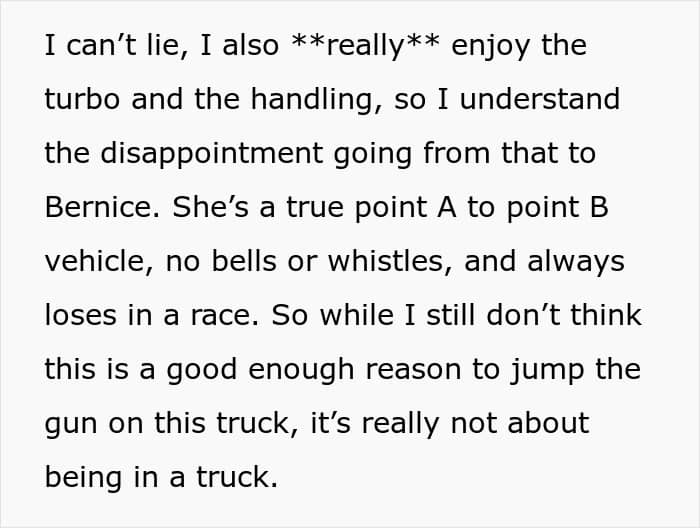Select the word "bells"

click(x=244, y=261)
